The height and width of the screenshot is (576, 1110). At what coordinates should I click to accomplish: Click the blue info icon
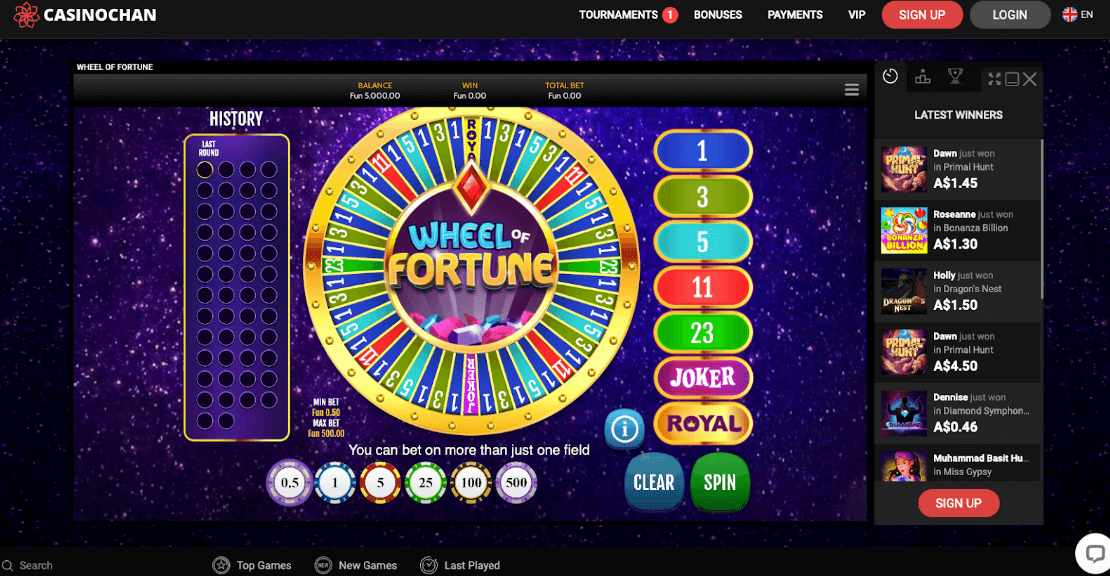point(624,428)
